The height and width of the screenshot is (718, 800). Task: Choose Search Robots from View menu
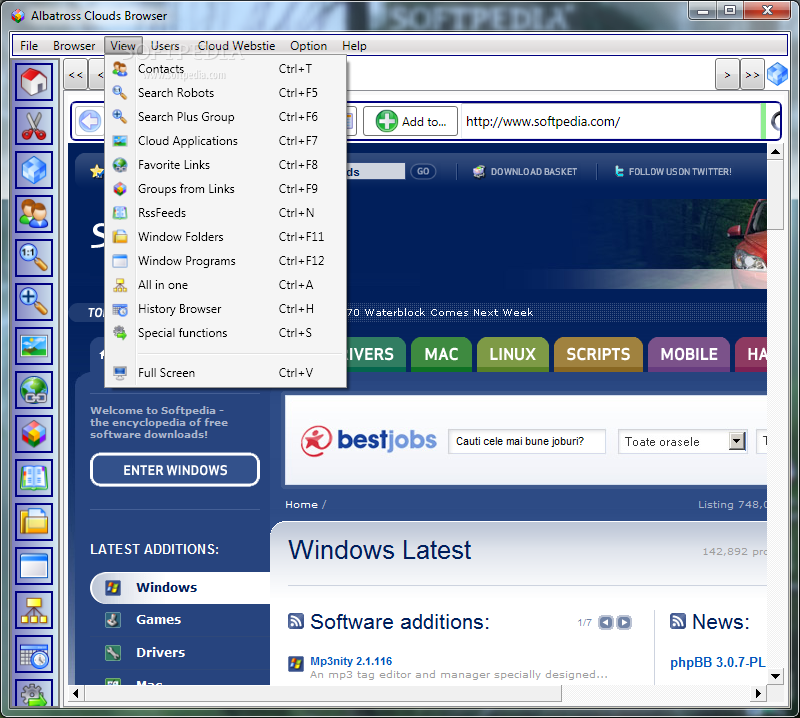point(226,93)
